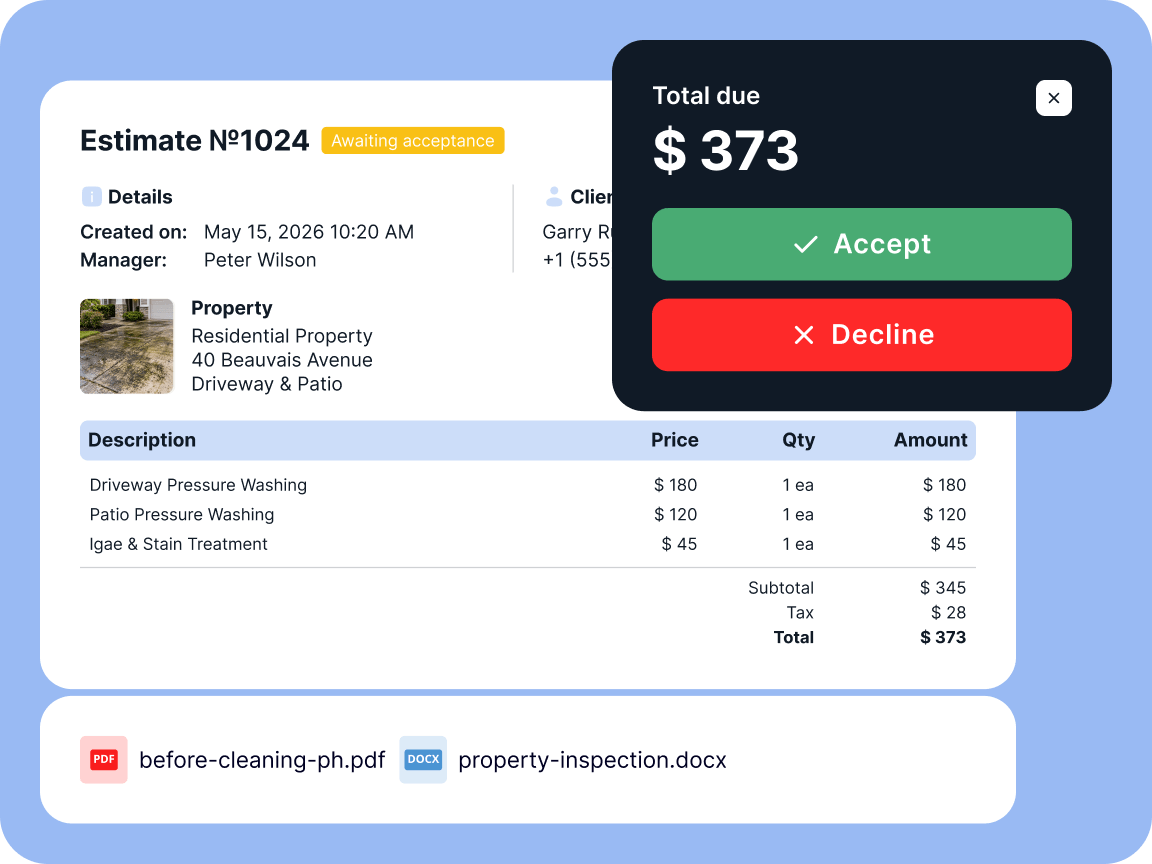Click the Details info icon

91,197
